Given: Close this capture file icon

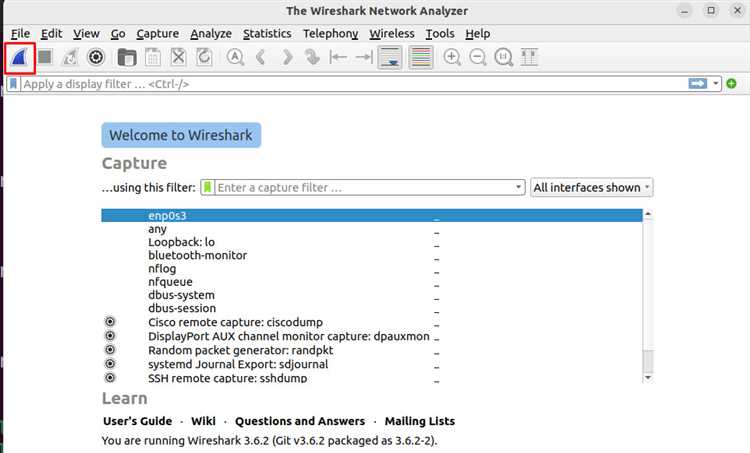Looking at the screenshot, I should pos(178,57).
